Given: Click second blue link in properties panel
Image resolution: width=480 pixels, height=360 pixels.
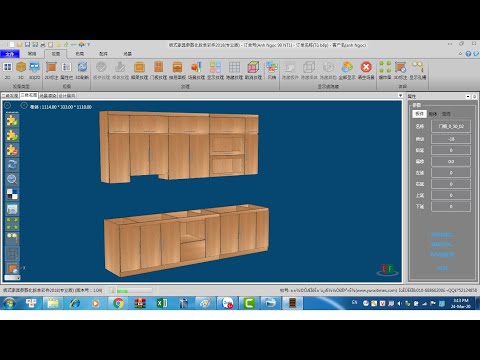Looking at the screenshot, I should point(442,244).
